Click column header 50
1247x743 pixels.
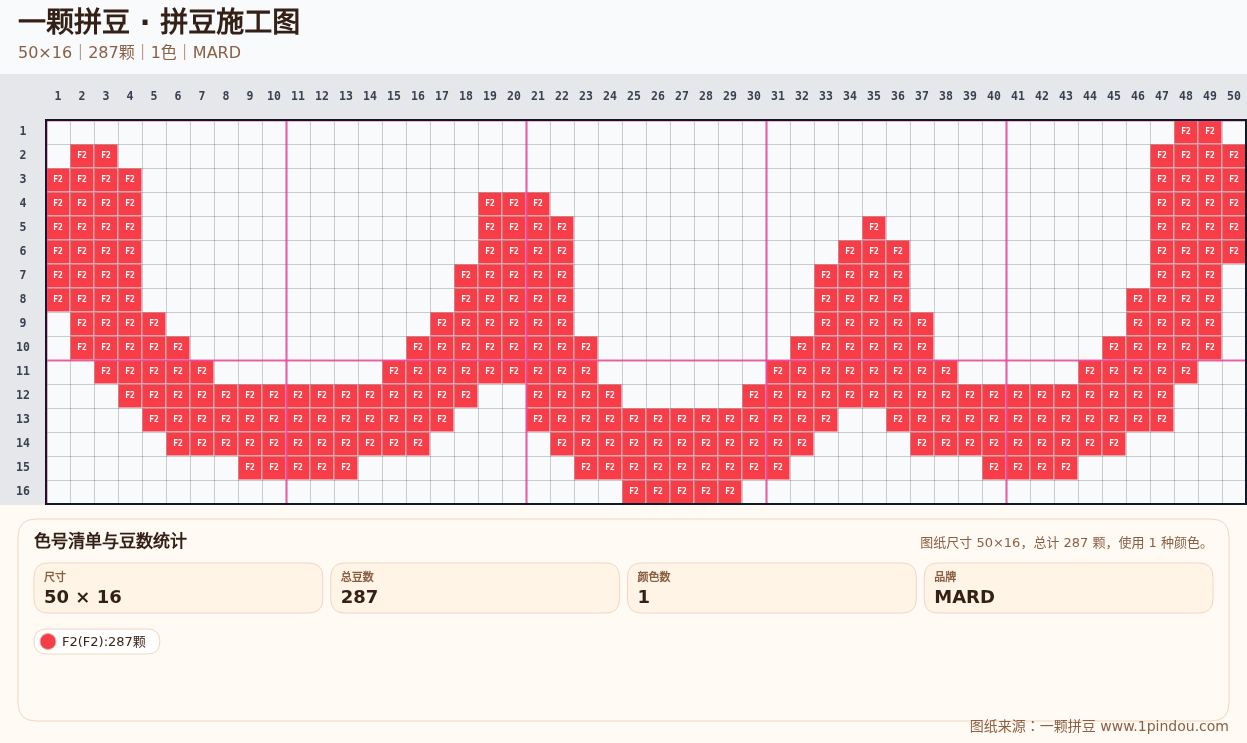coord(1234,96)
